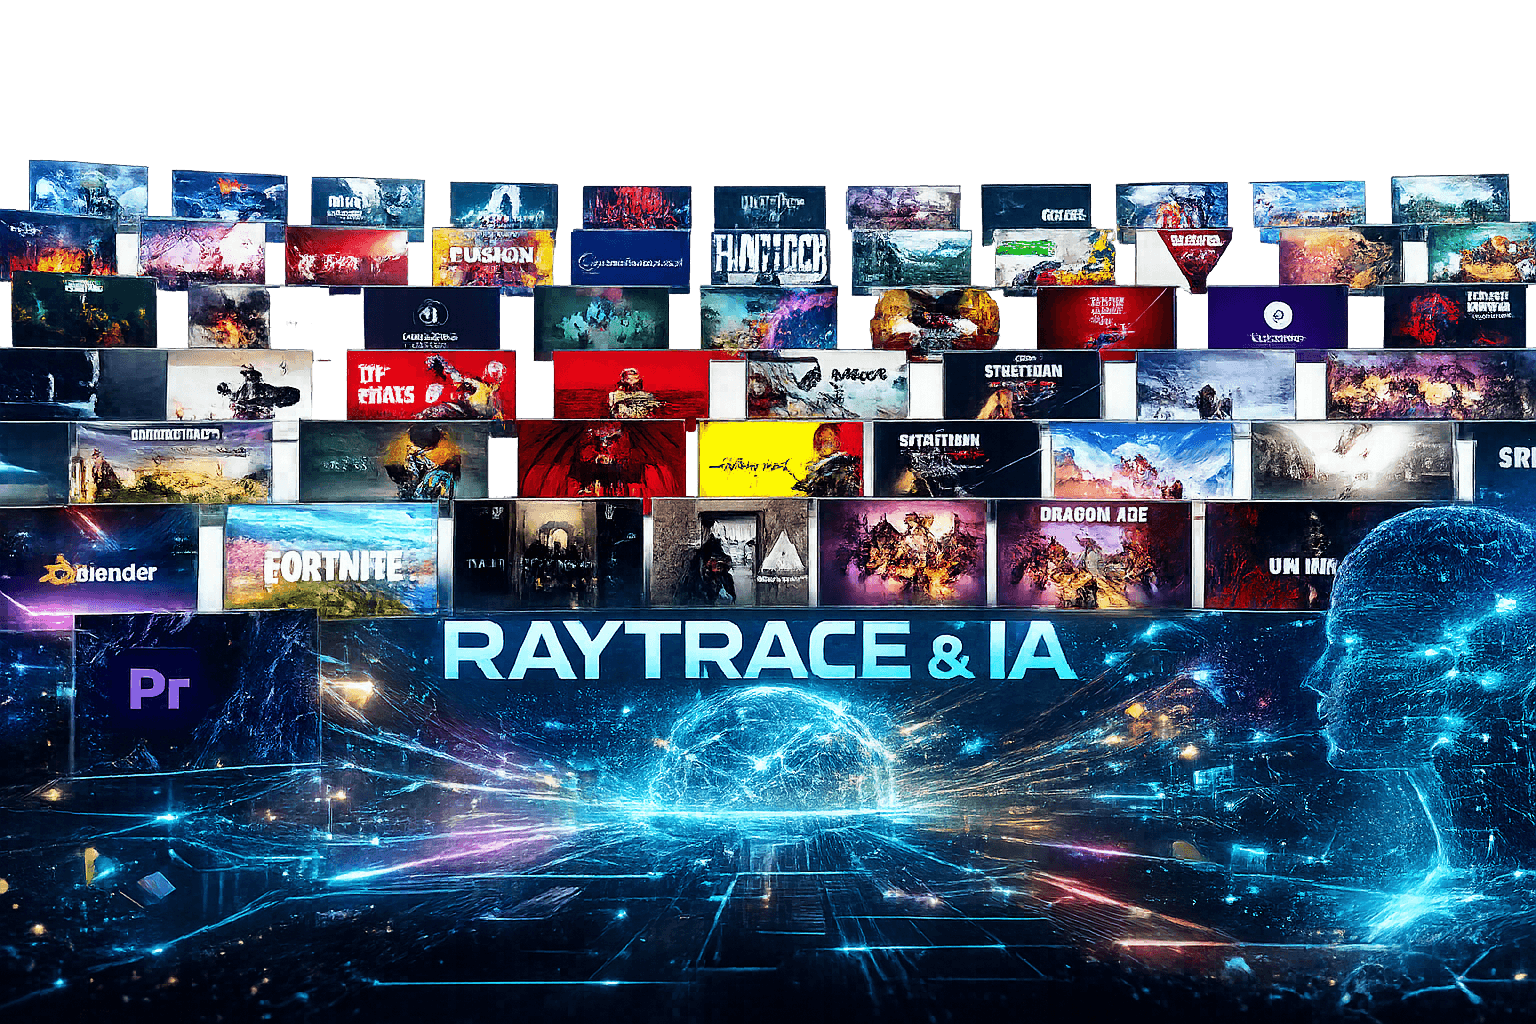Viewport: 1536px width, 1024px height.
Task: Select the Fortnite game thumbnail
Action: pos(332,558)
